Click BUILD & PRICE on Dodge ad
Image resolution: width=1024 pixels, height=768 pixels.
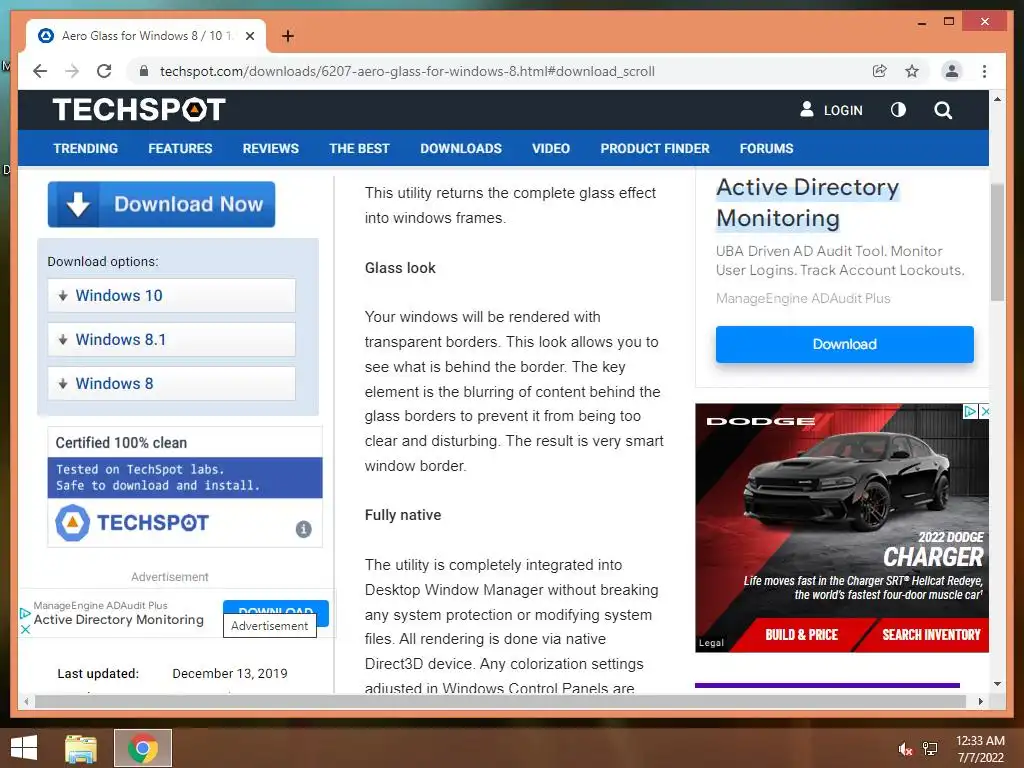[801, 635]
